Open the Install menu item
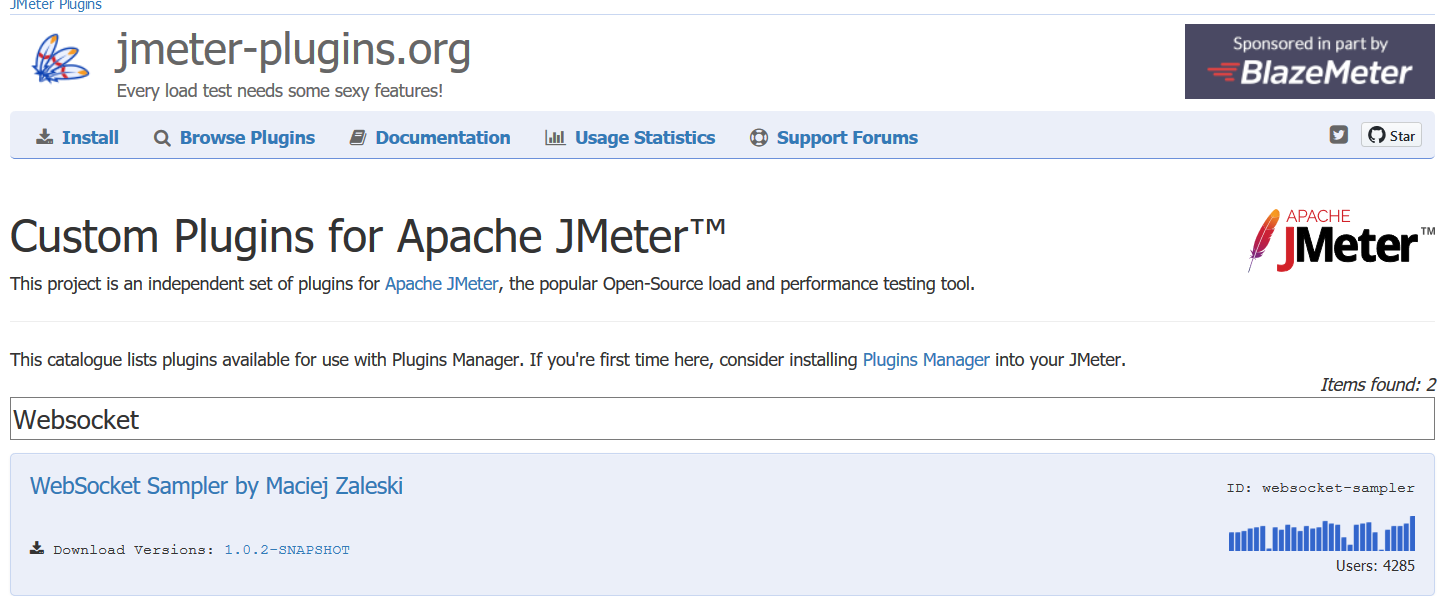 90,138
